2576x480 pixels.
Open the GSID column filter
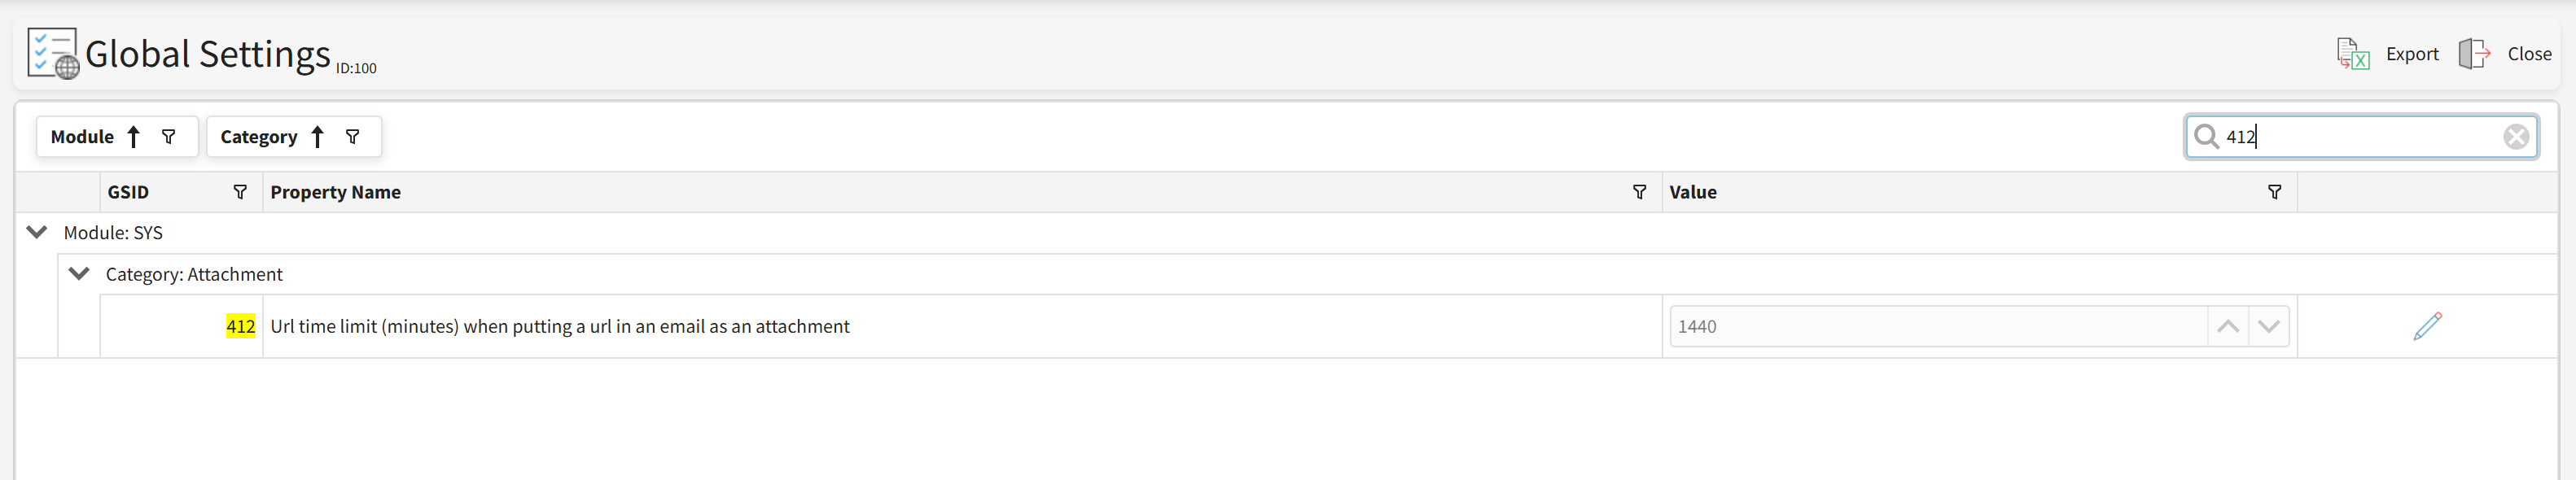[x=240, y=192]
